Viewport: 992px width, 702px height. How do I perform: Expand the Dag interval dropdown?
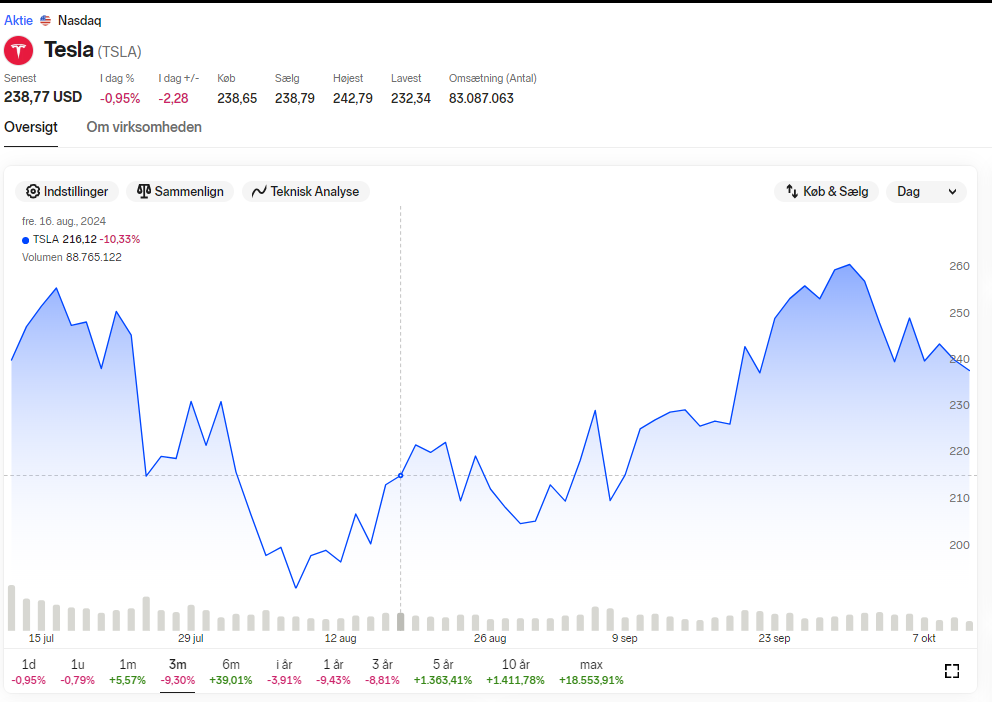(926, 192)
